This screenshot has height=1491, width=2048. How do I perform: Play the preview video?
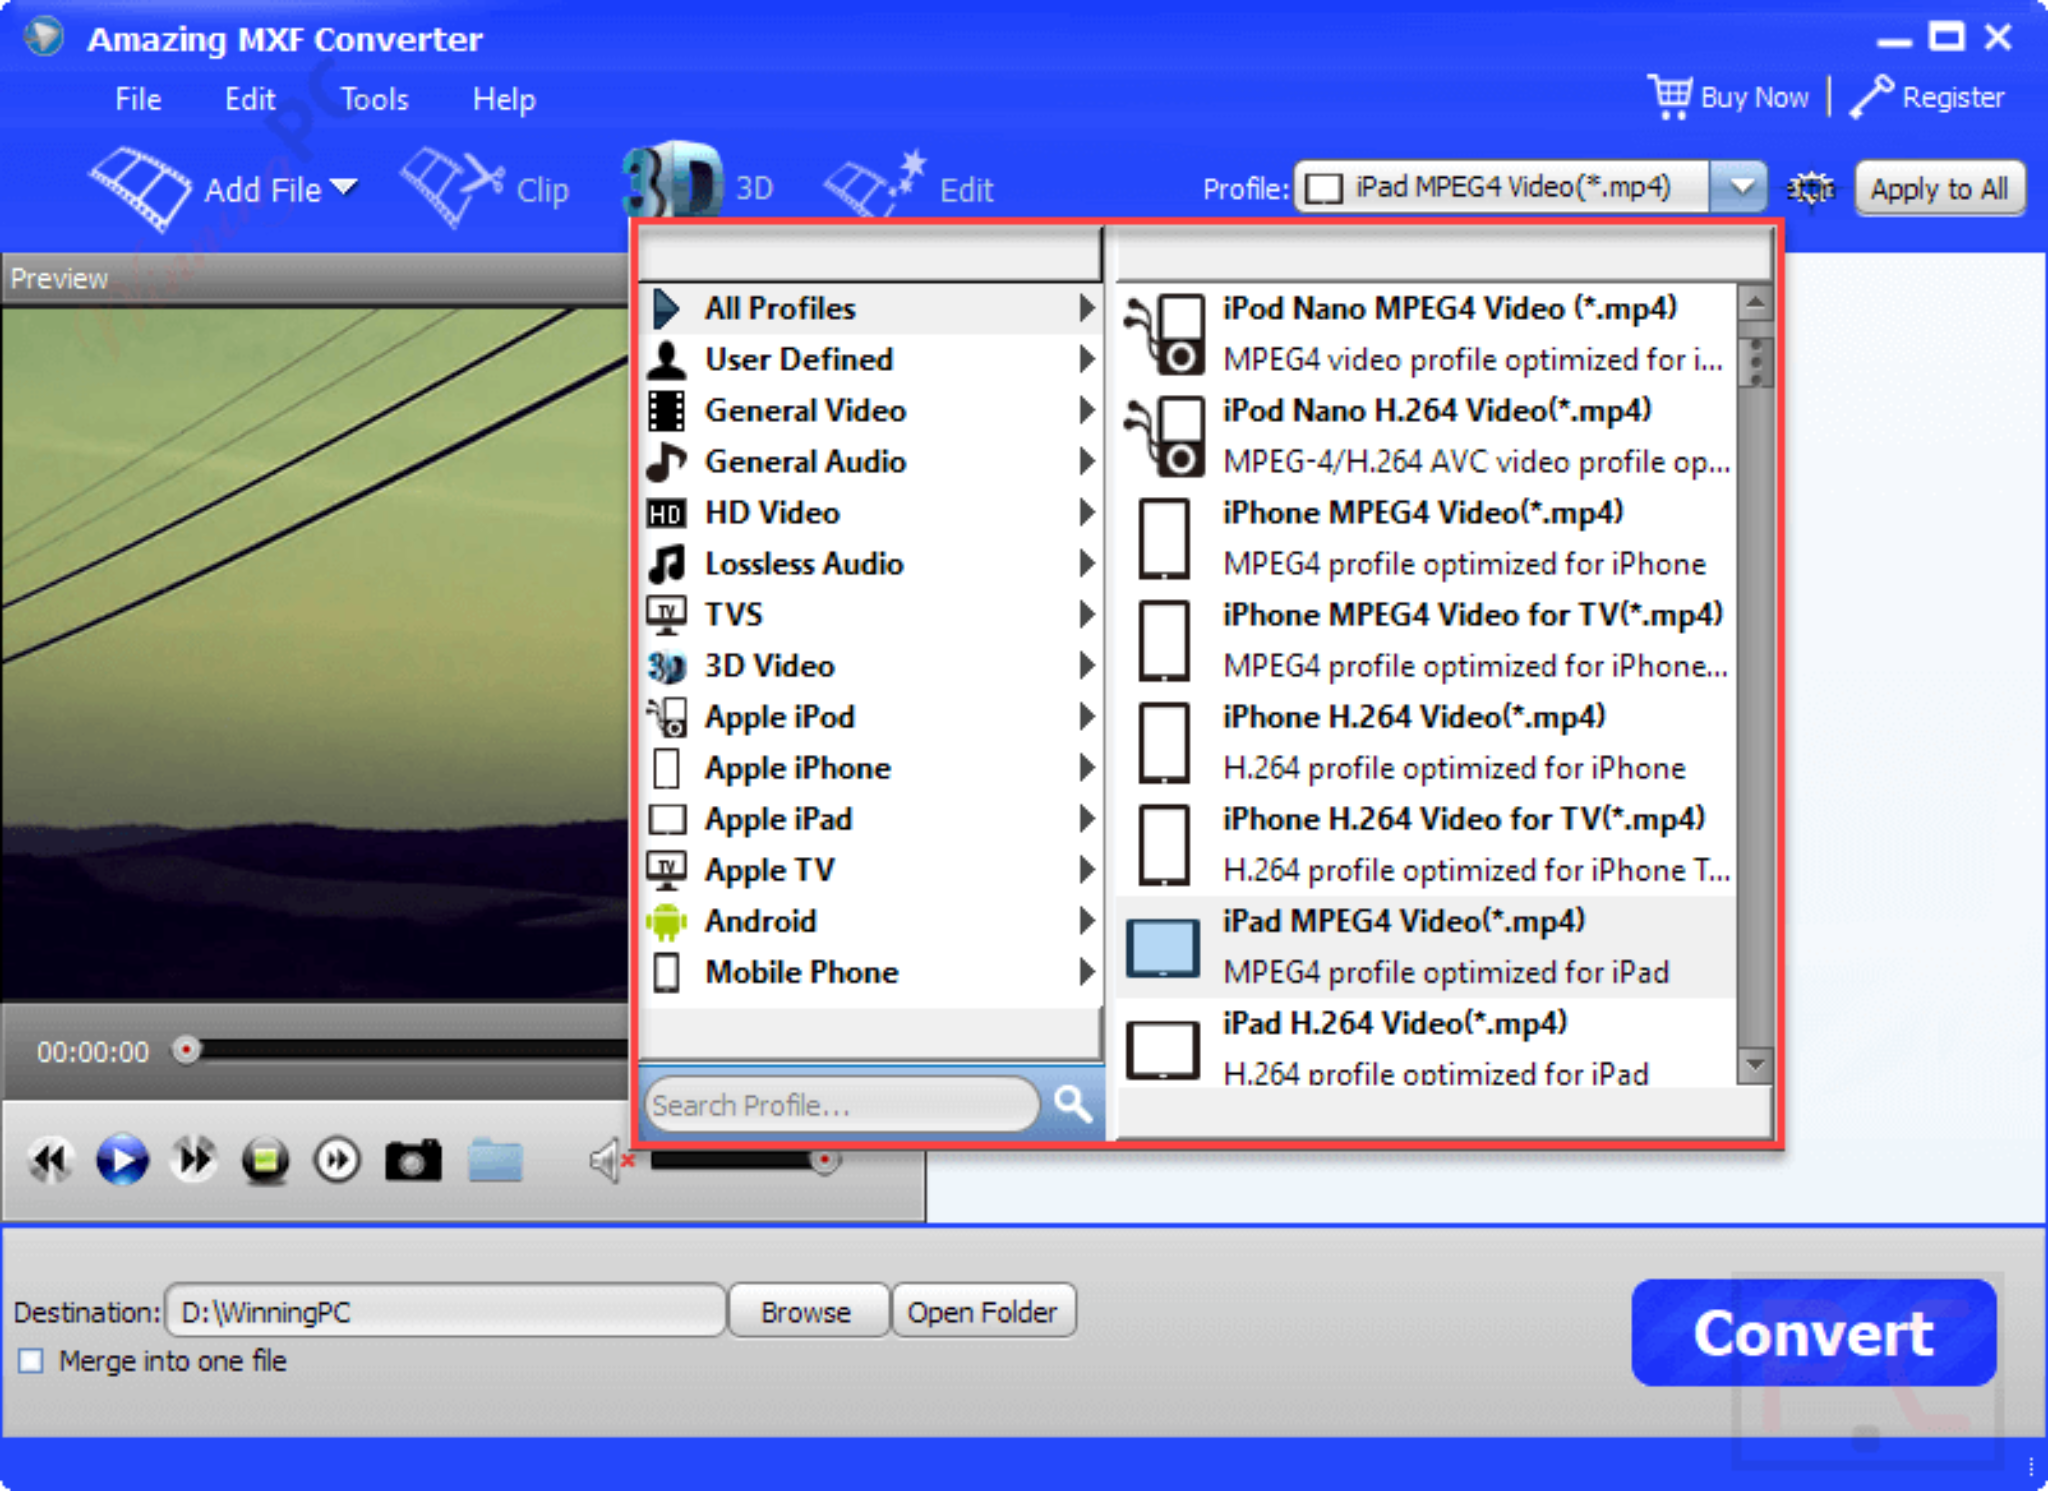click(x=122, y=1160)
